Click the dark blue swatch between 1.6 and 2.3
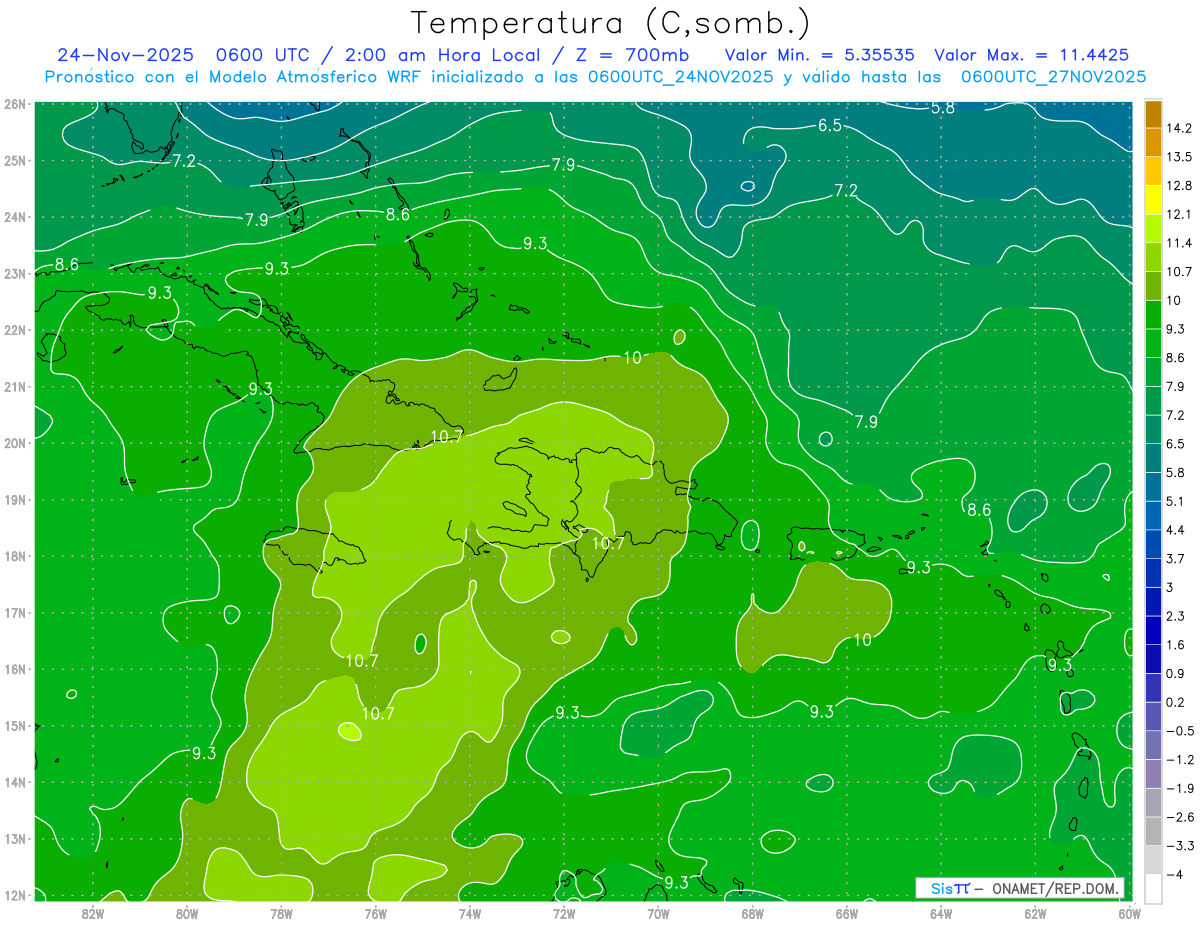1200x927 pixels. (x=1152, y=631)
